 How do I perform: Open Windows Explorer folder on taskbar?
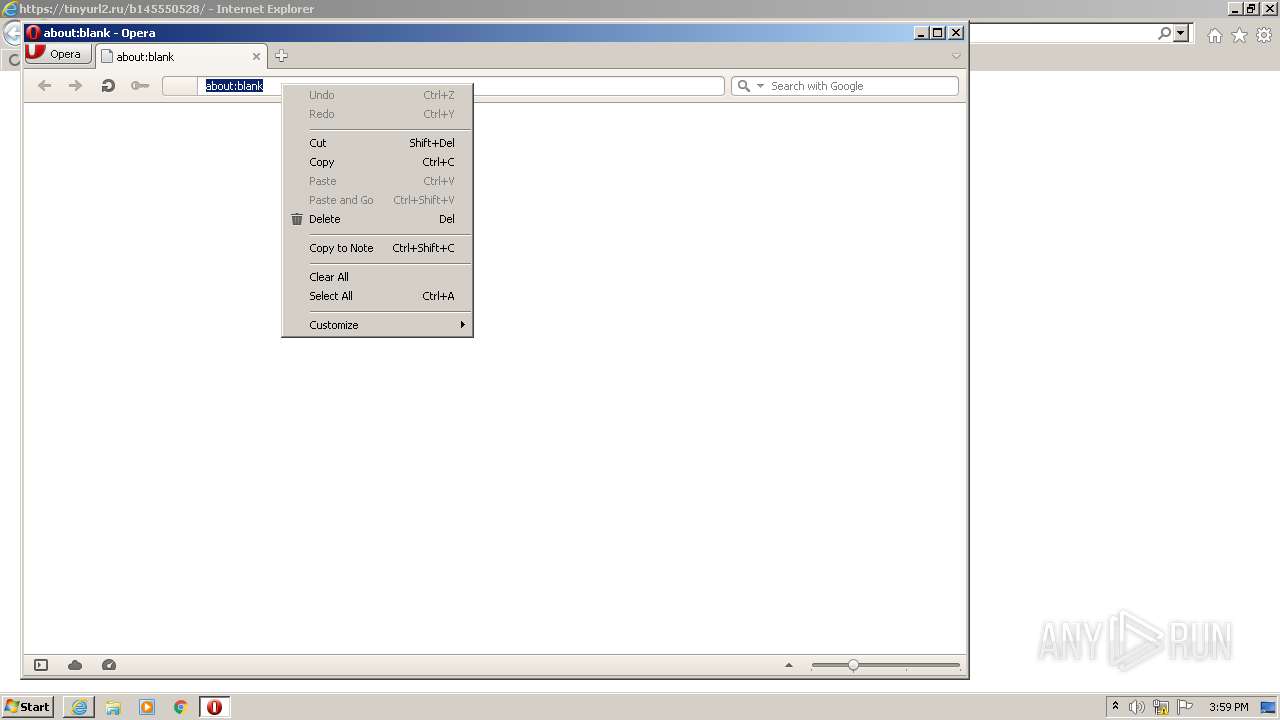(113, 707)
